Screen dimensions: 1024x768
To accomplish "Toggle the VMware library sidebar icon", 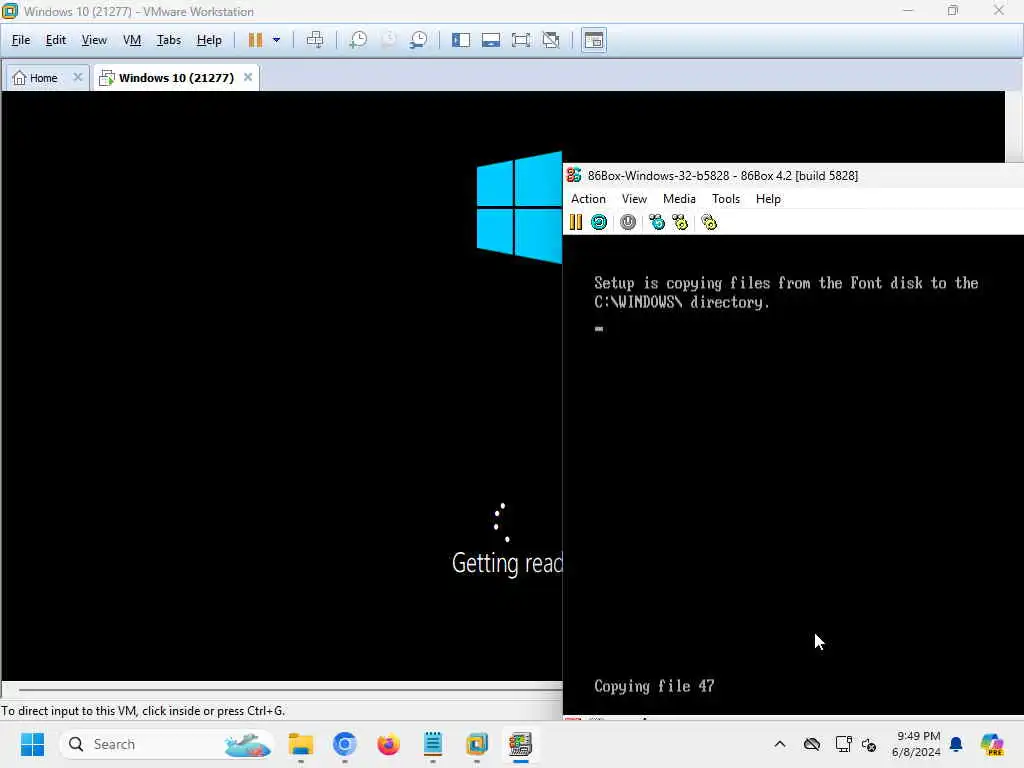I will (460, 40).
